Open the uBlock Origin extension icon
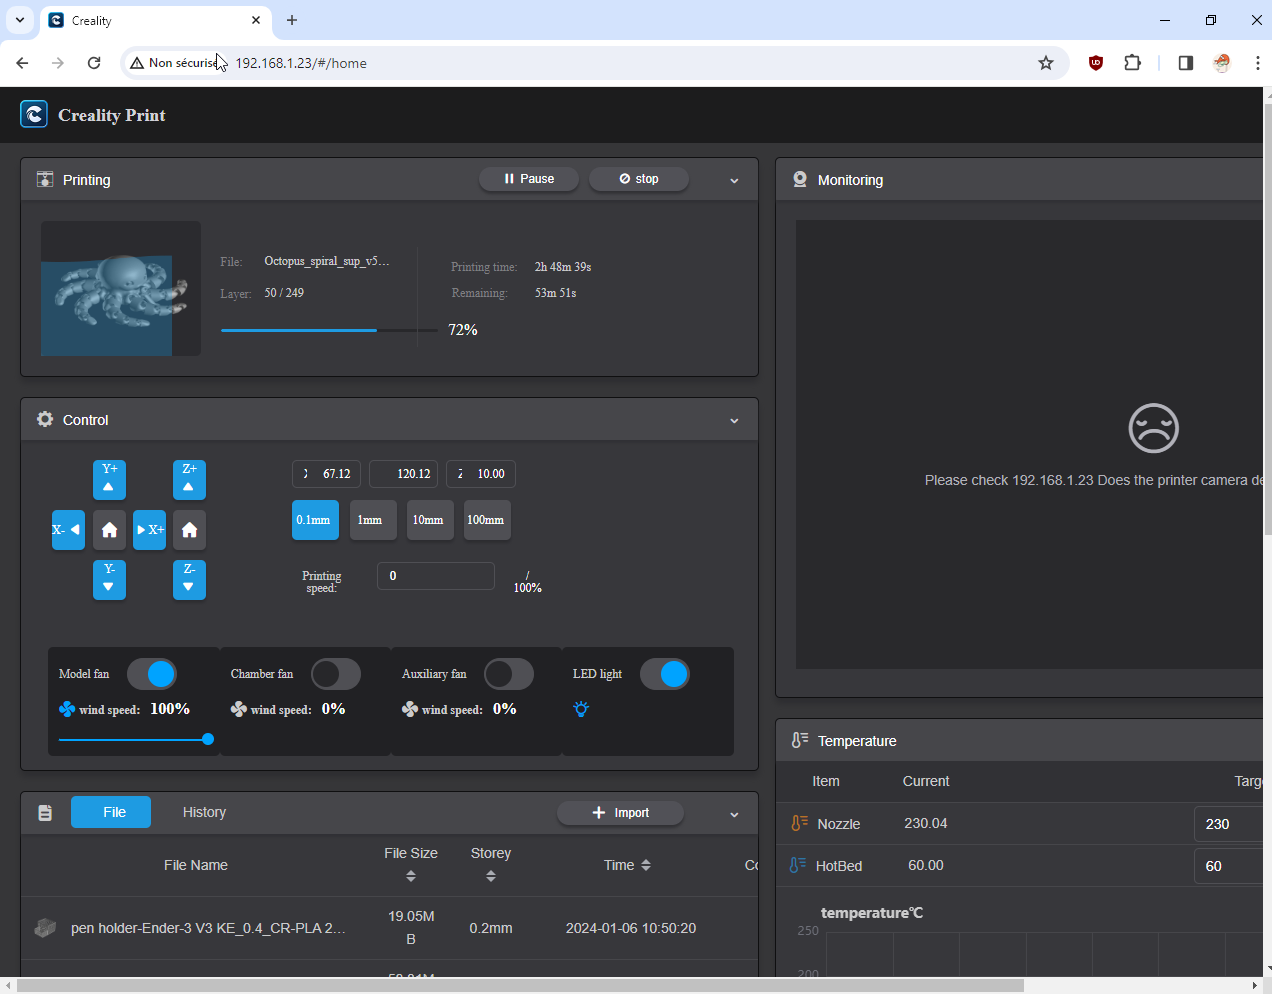1272x994 pixels. (x=1096, y=63)
